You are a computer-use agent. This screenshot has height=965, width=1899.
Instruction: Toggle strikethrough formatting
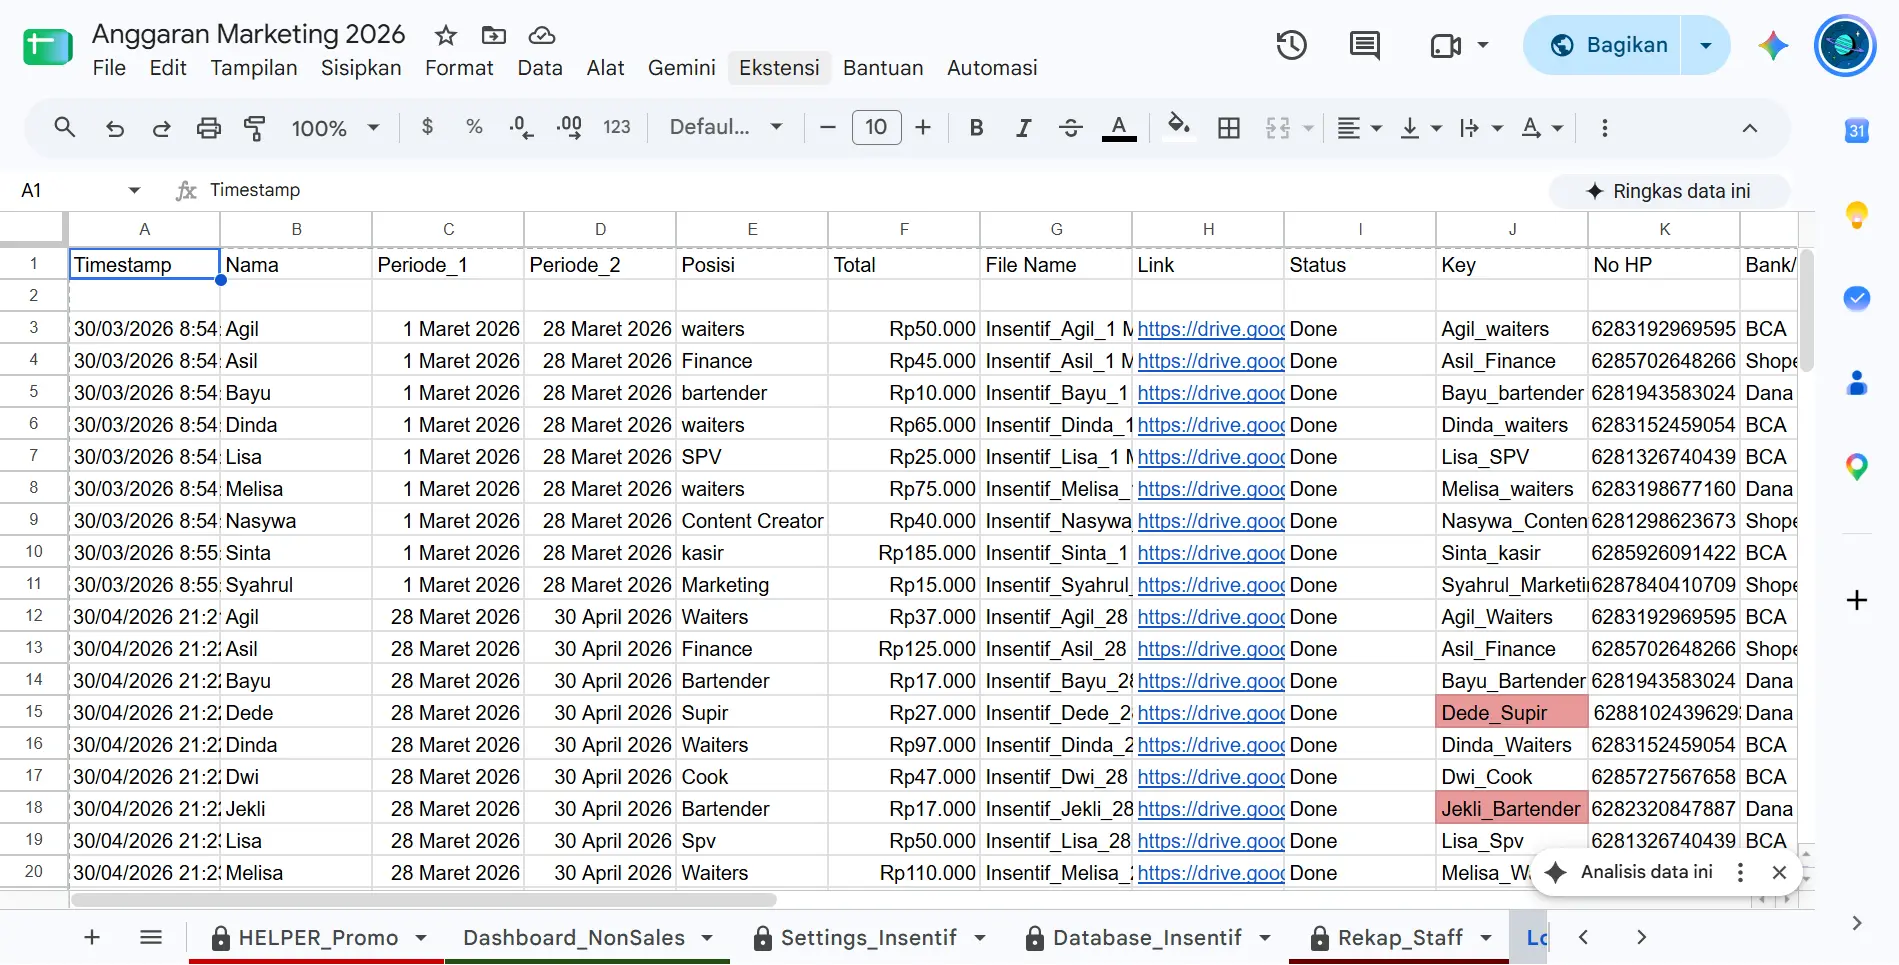(x=1070, y=128)
